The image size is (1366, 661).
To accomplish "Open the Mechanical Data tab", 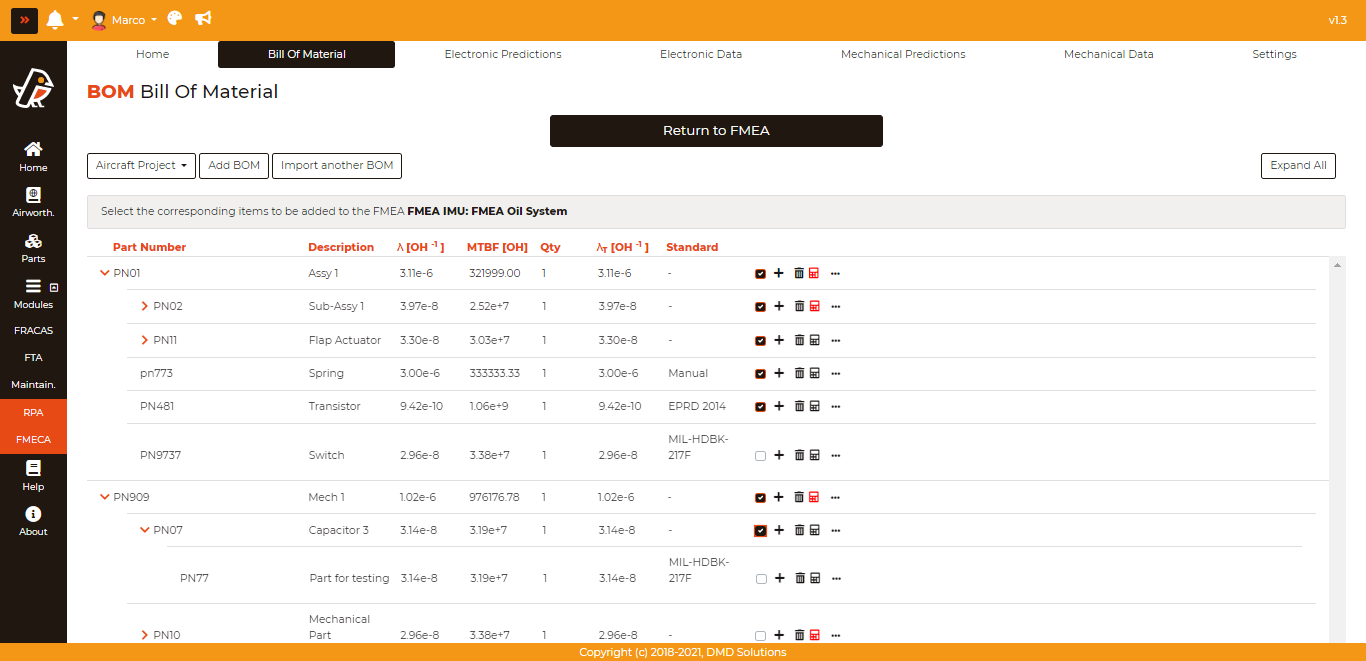I will click(x=1108, y=54).
